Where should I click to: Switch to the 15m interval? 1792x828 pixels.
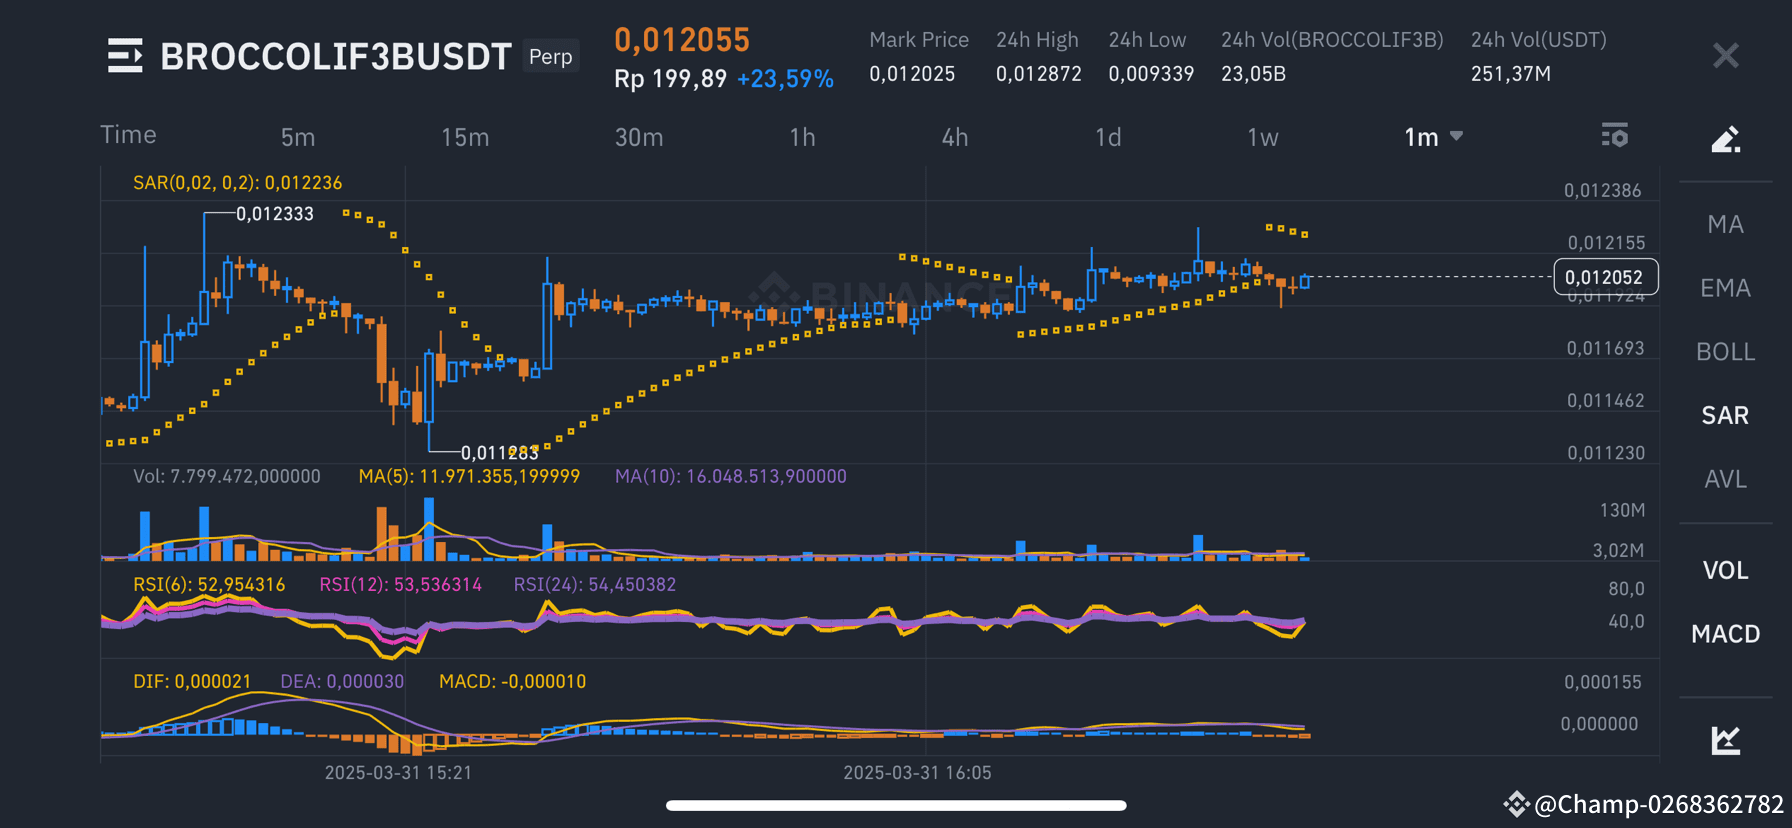(x=465, y=137)
